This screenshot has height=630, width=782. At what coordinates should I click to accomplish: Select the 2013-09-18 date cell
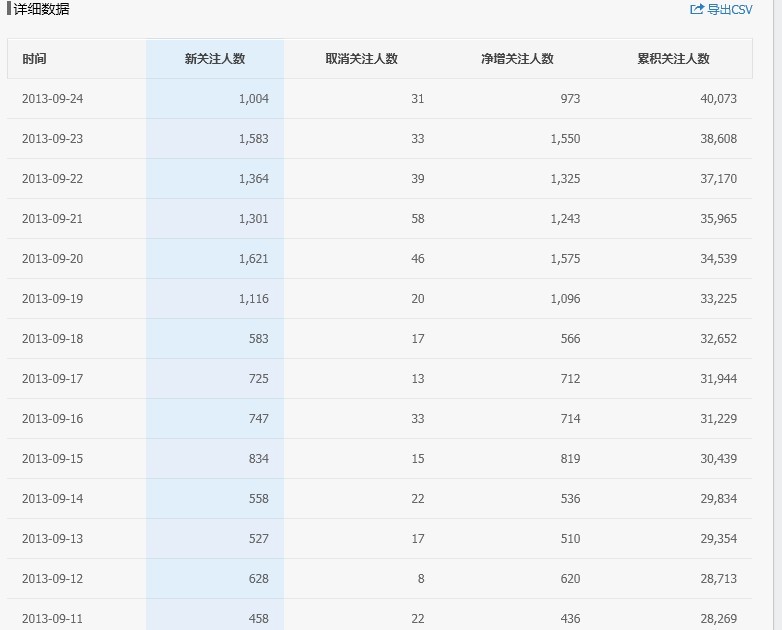[x=52, y=339]
